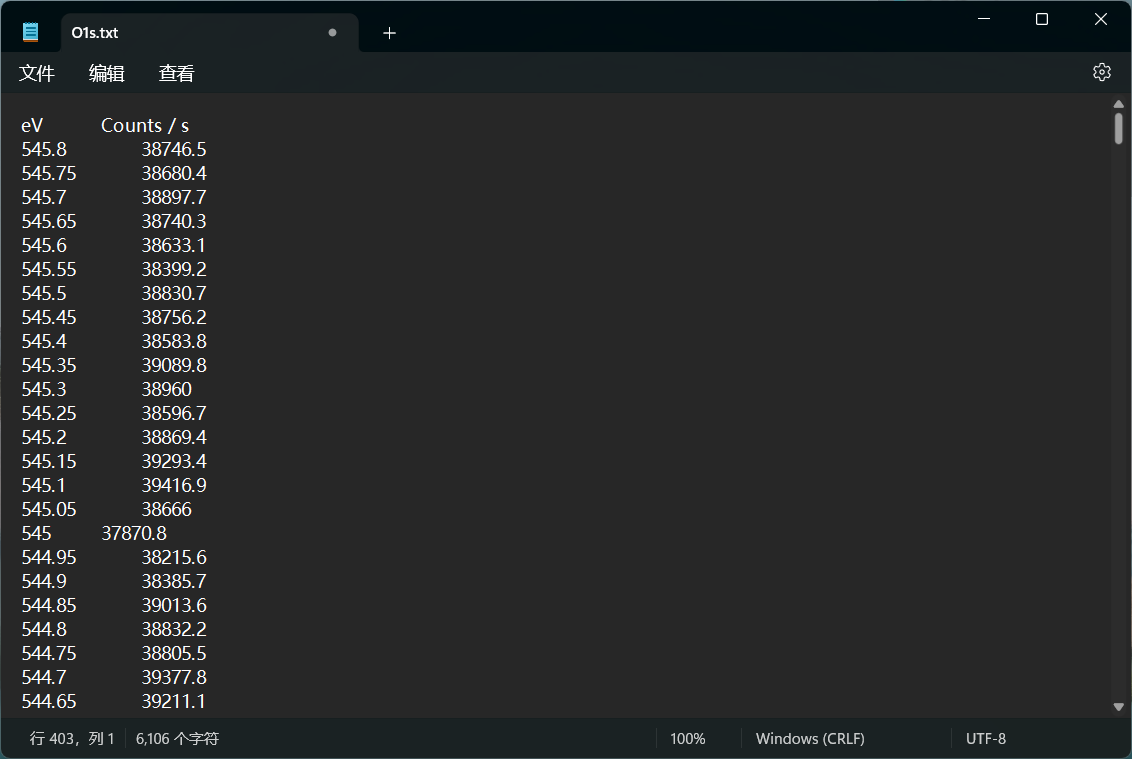
Task: Click on count value 38960
Action: pyautogui.click(x=167, y=389)
